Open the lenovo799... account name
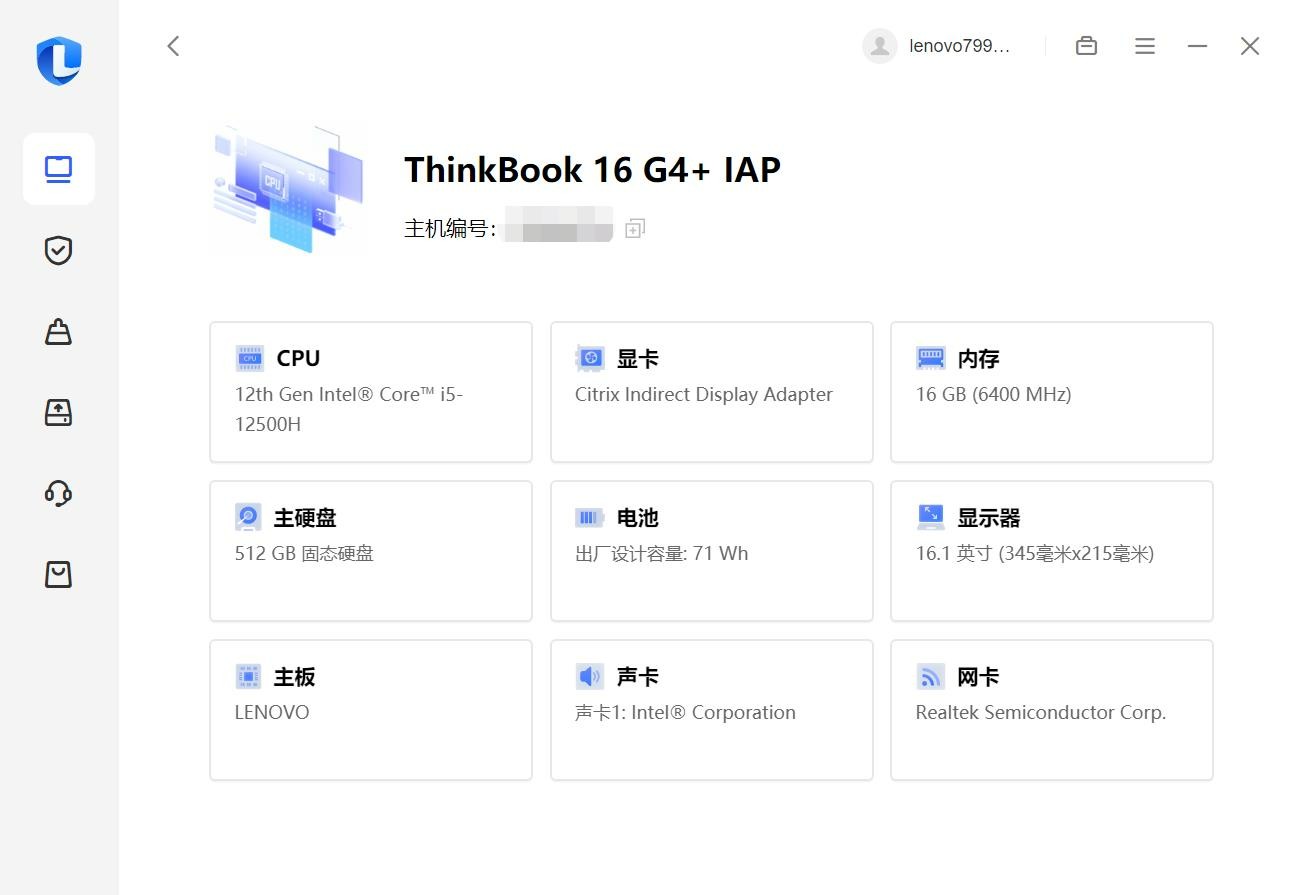This screenshot has width=1303, height=895. (x=960, y=46)
